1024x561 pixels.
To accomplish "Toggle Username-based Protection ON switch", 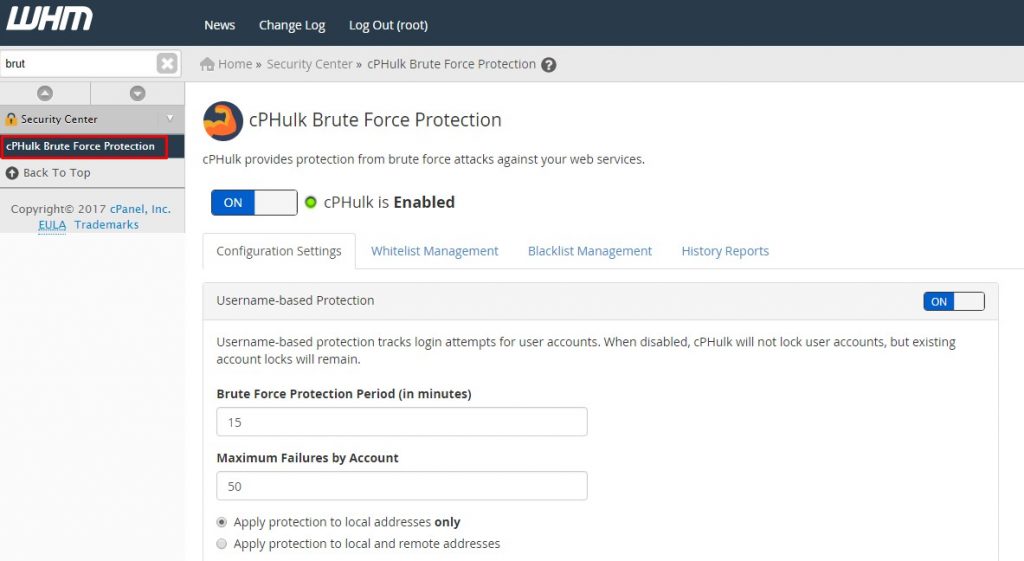I will (x=953, y=301).
